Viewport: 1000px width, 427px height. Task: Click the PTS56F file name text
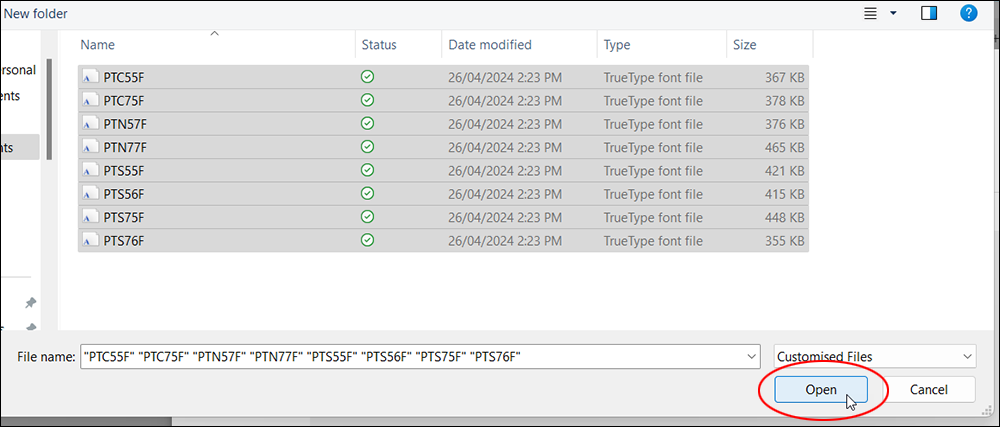(x=124, y=194)
